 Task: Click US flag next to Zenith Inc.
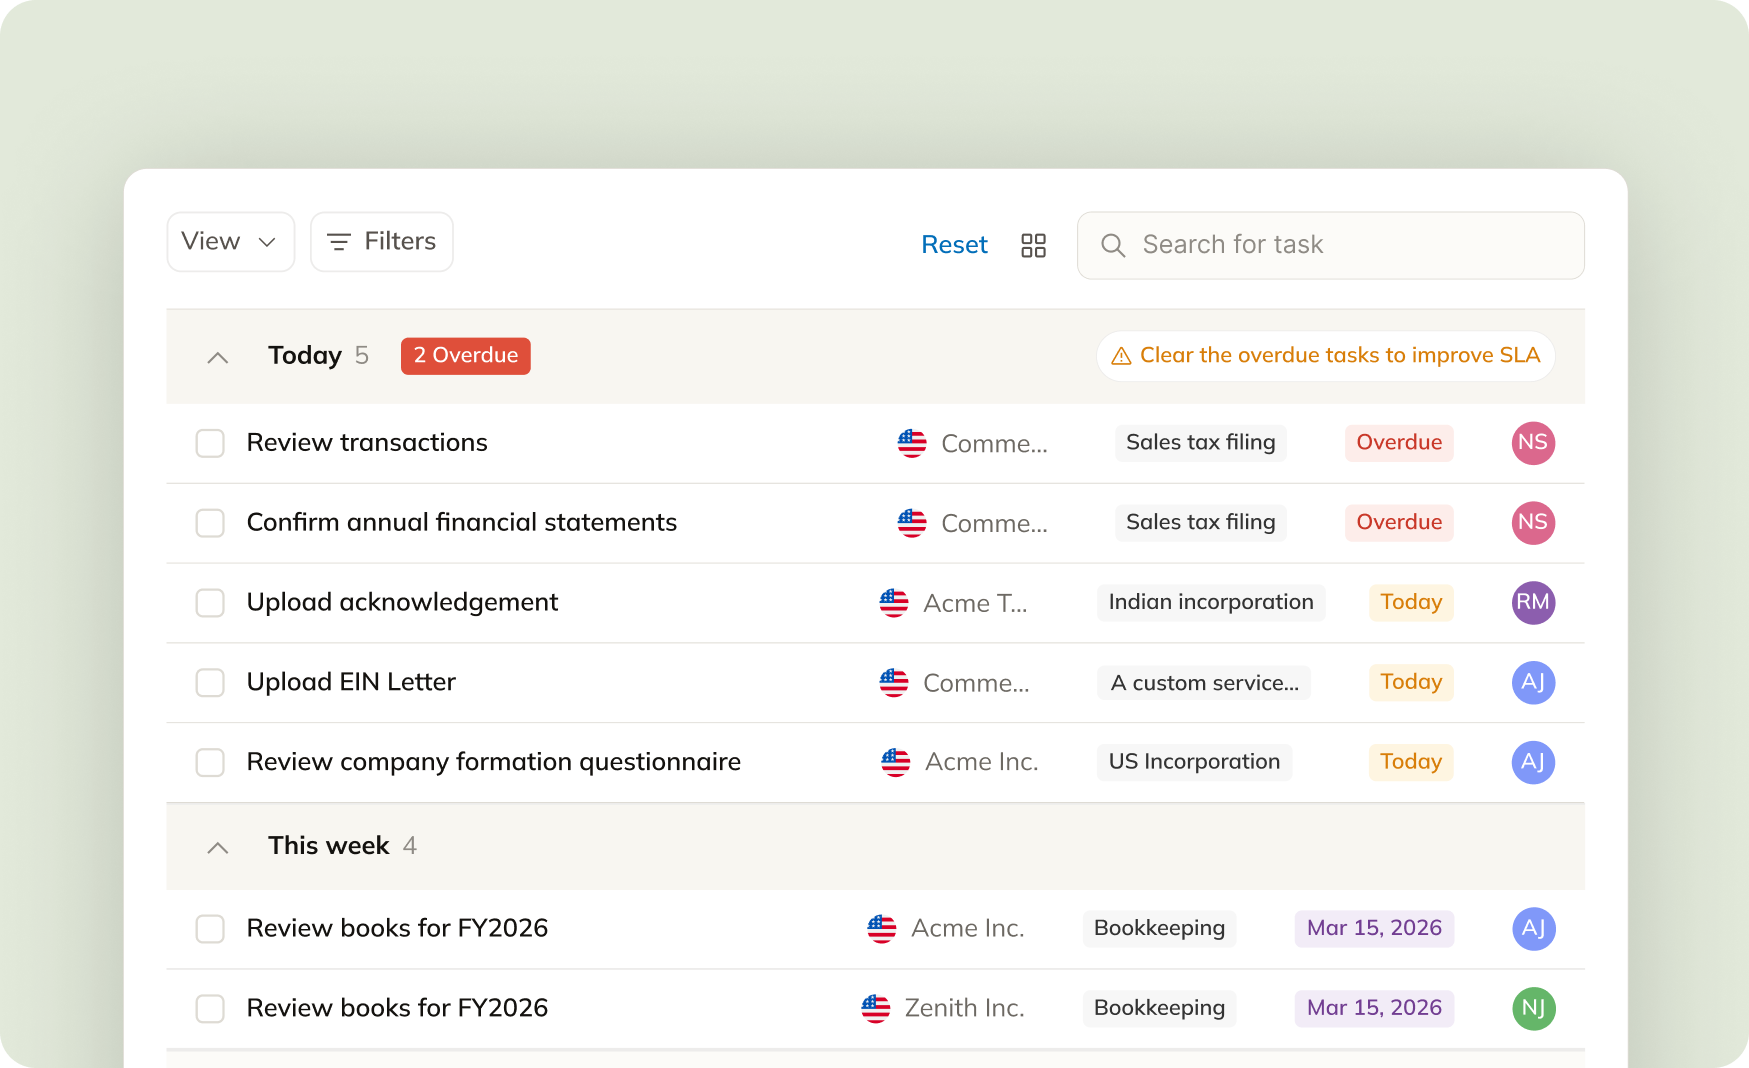coord(876,1009)
